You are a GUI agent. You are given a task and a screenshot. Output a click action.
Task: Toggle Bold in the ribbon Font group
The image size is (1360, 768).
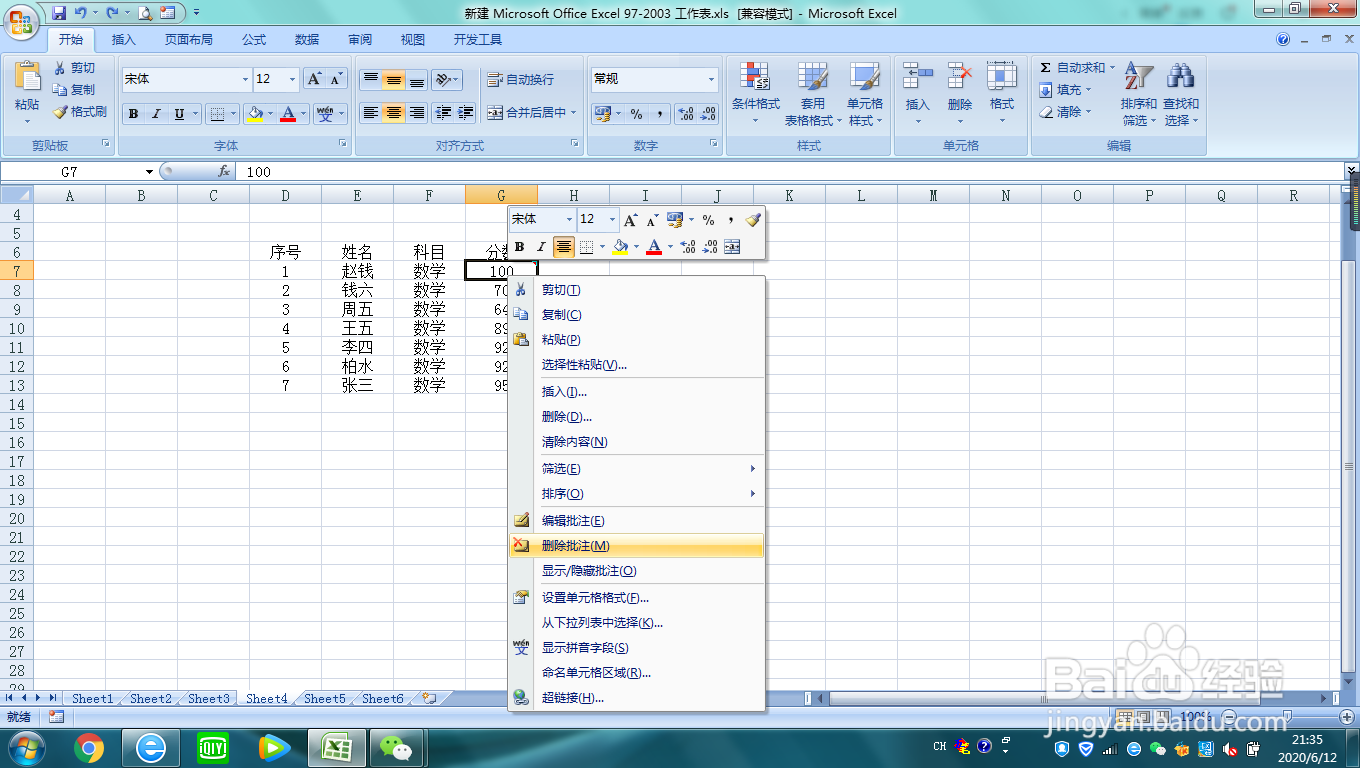[x=133, y=114]
